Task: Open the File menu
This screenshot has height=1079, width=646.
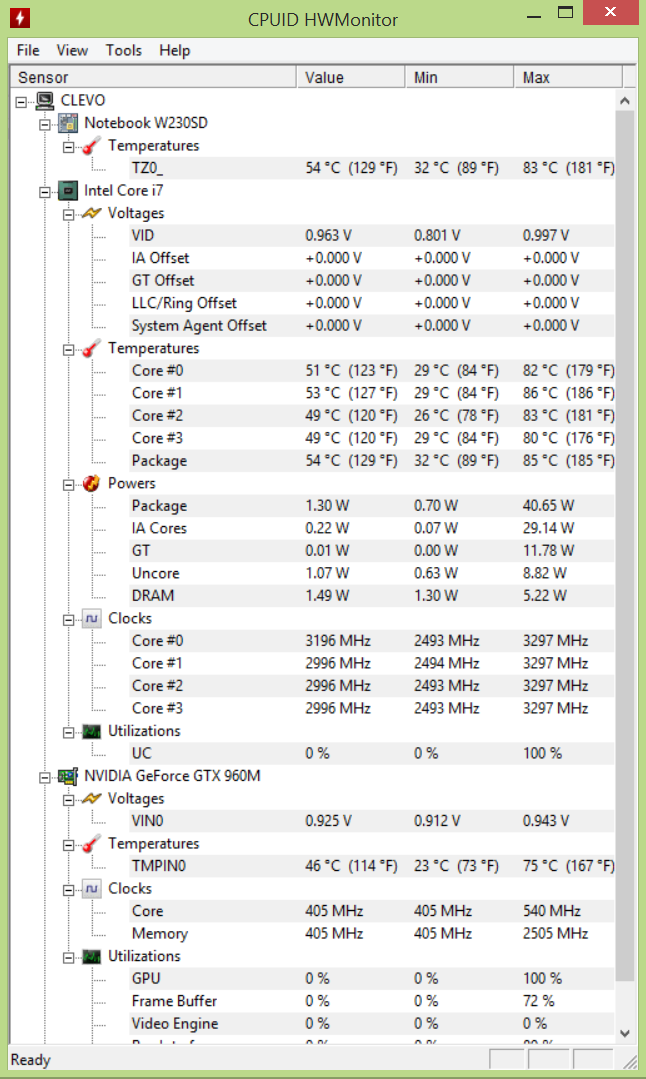Action: [x=28, y=50]
